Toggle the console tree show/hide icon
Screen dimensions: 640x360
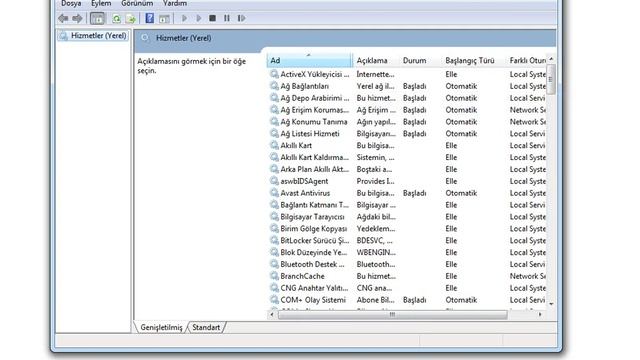pos(97,18)
